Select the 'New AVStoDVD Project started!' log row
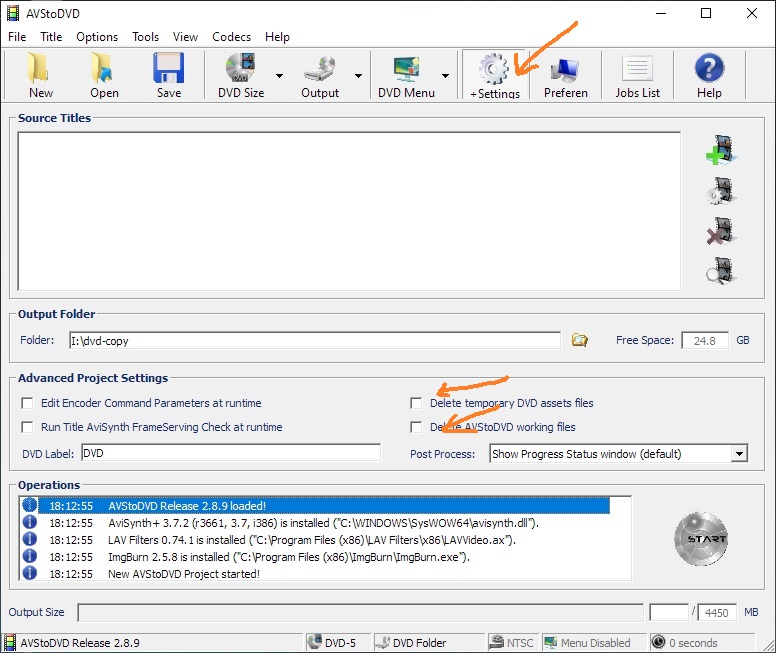This screenshot has height=653, width=776. click(315, 574)
